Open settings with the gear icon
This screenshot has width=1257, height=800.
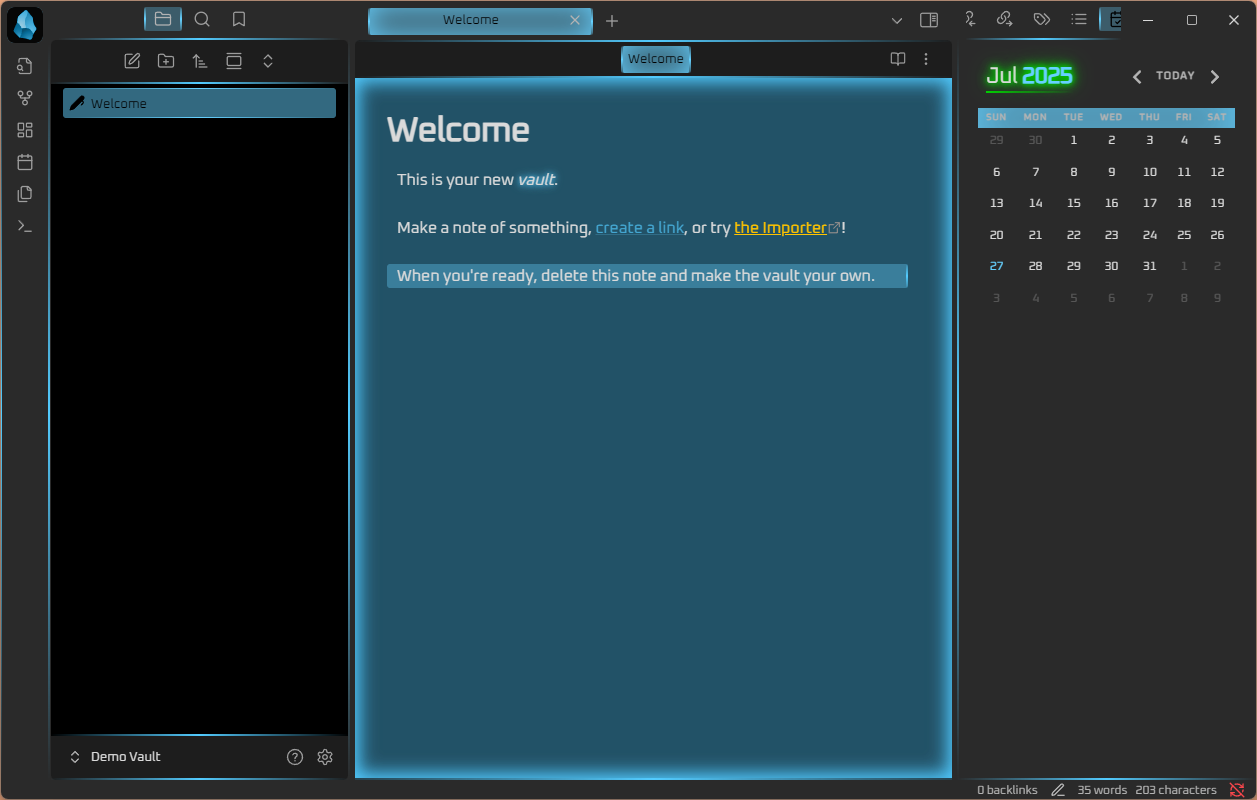coord(325,757)
